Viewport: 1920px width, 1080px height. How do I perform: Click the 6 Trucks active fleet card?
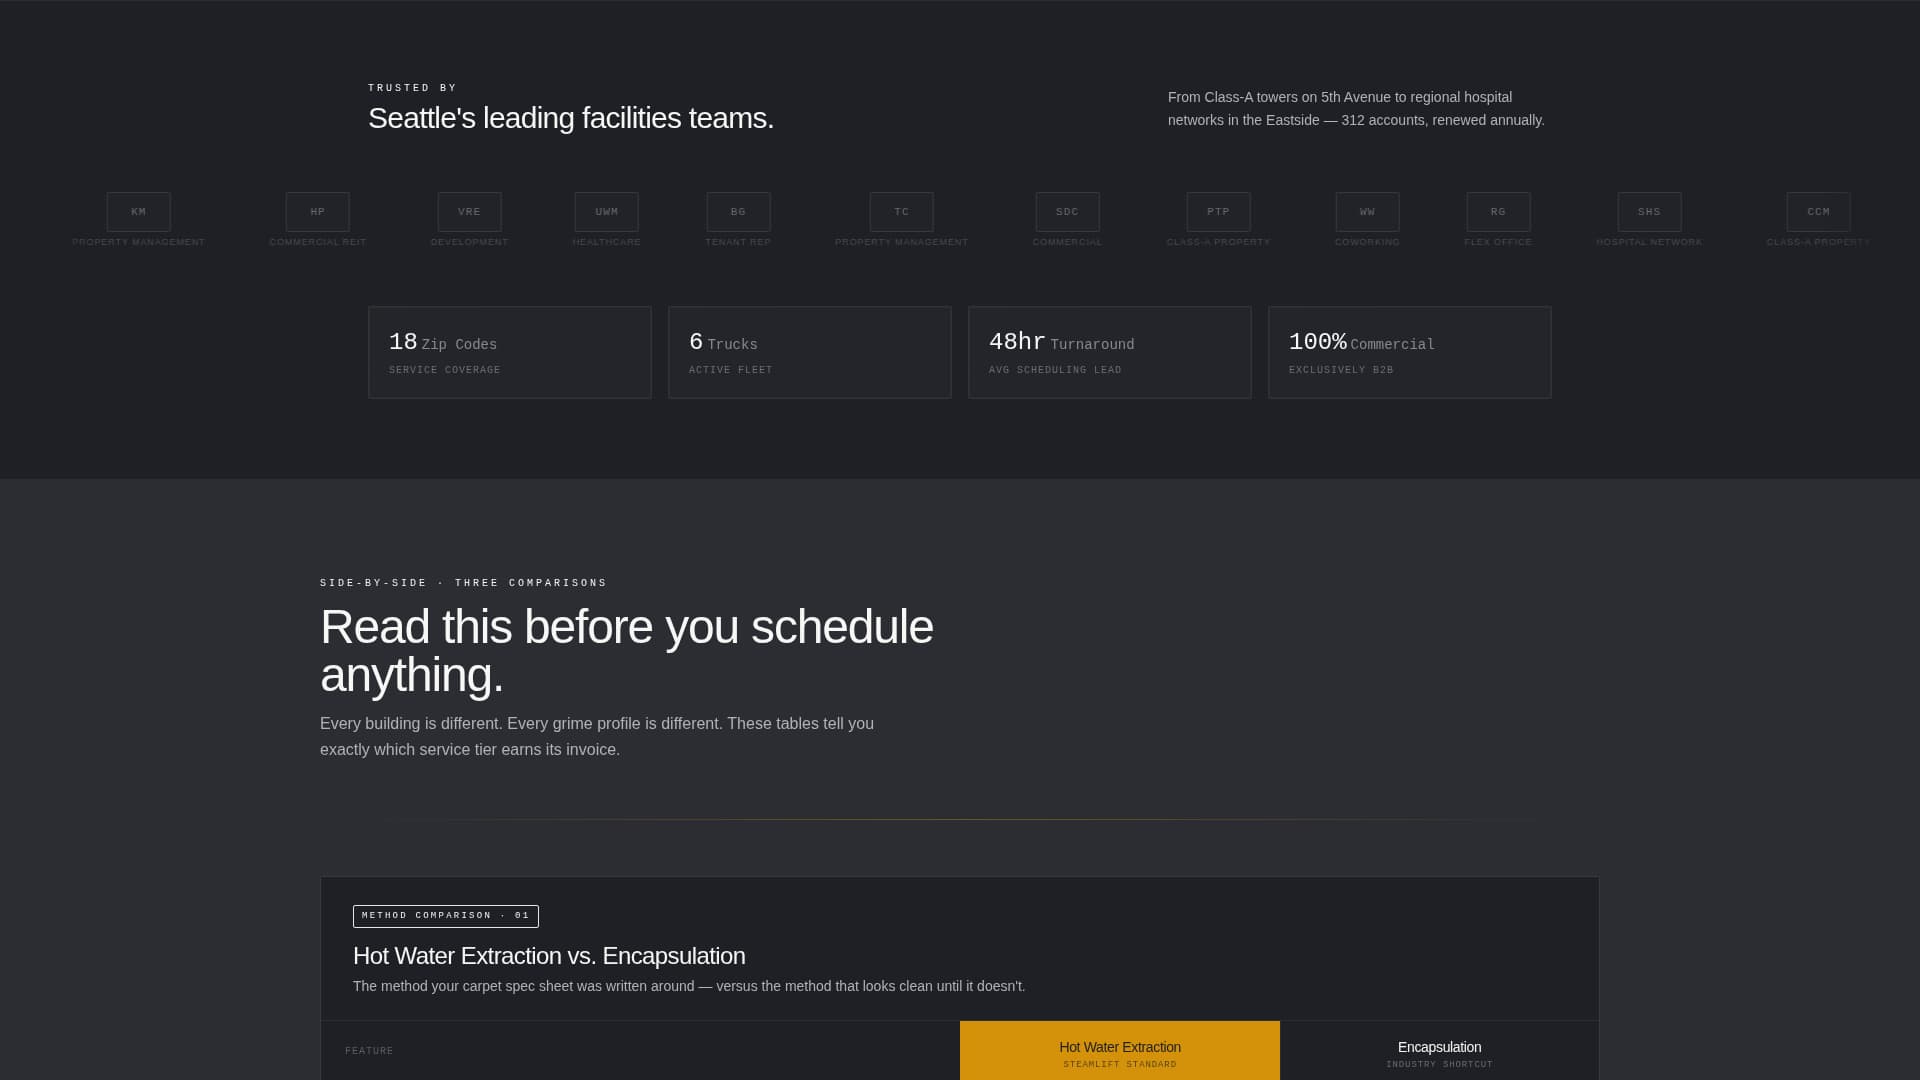point(810,353)
